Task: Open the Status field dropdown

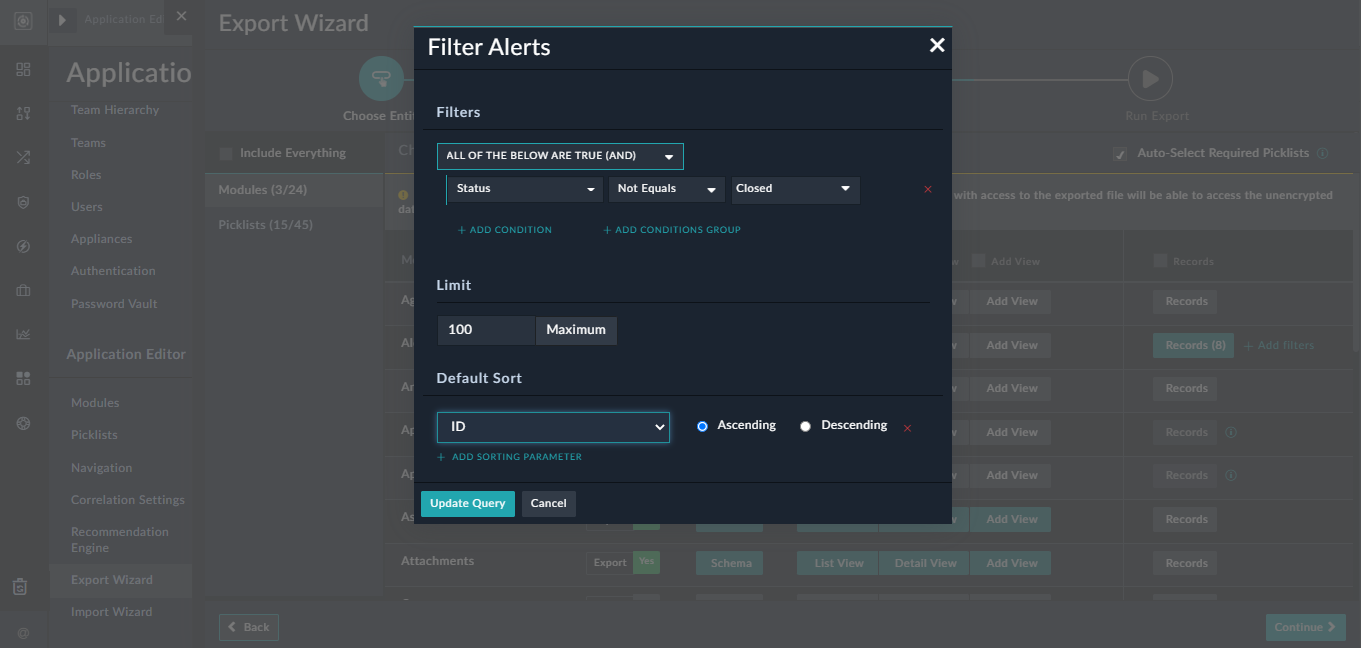Action: coord(523,189)
